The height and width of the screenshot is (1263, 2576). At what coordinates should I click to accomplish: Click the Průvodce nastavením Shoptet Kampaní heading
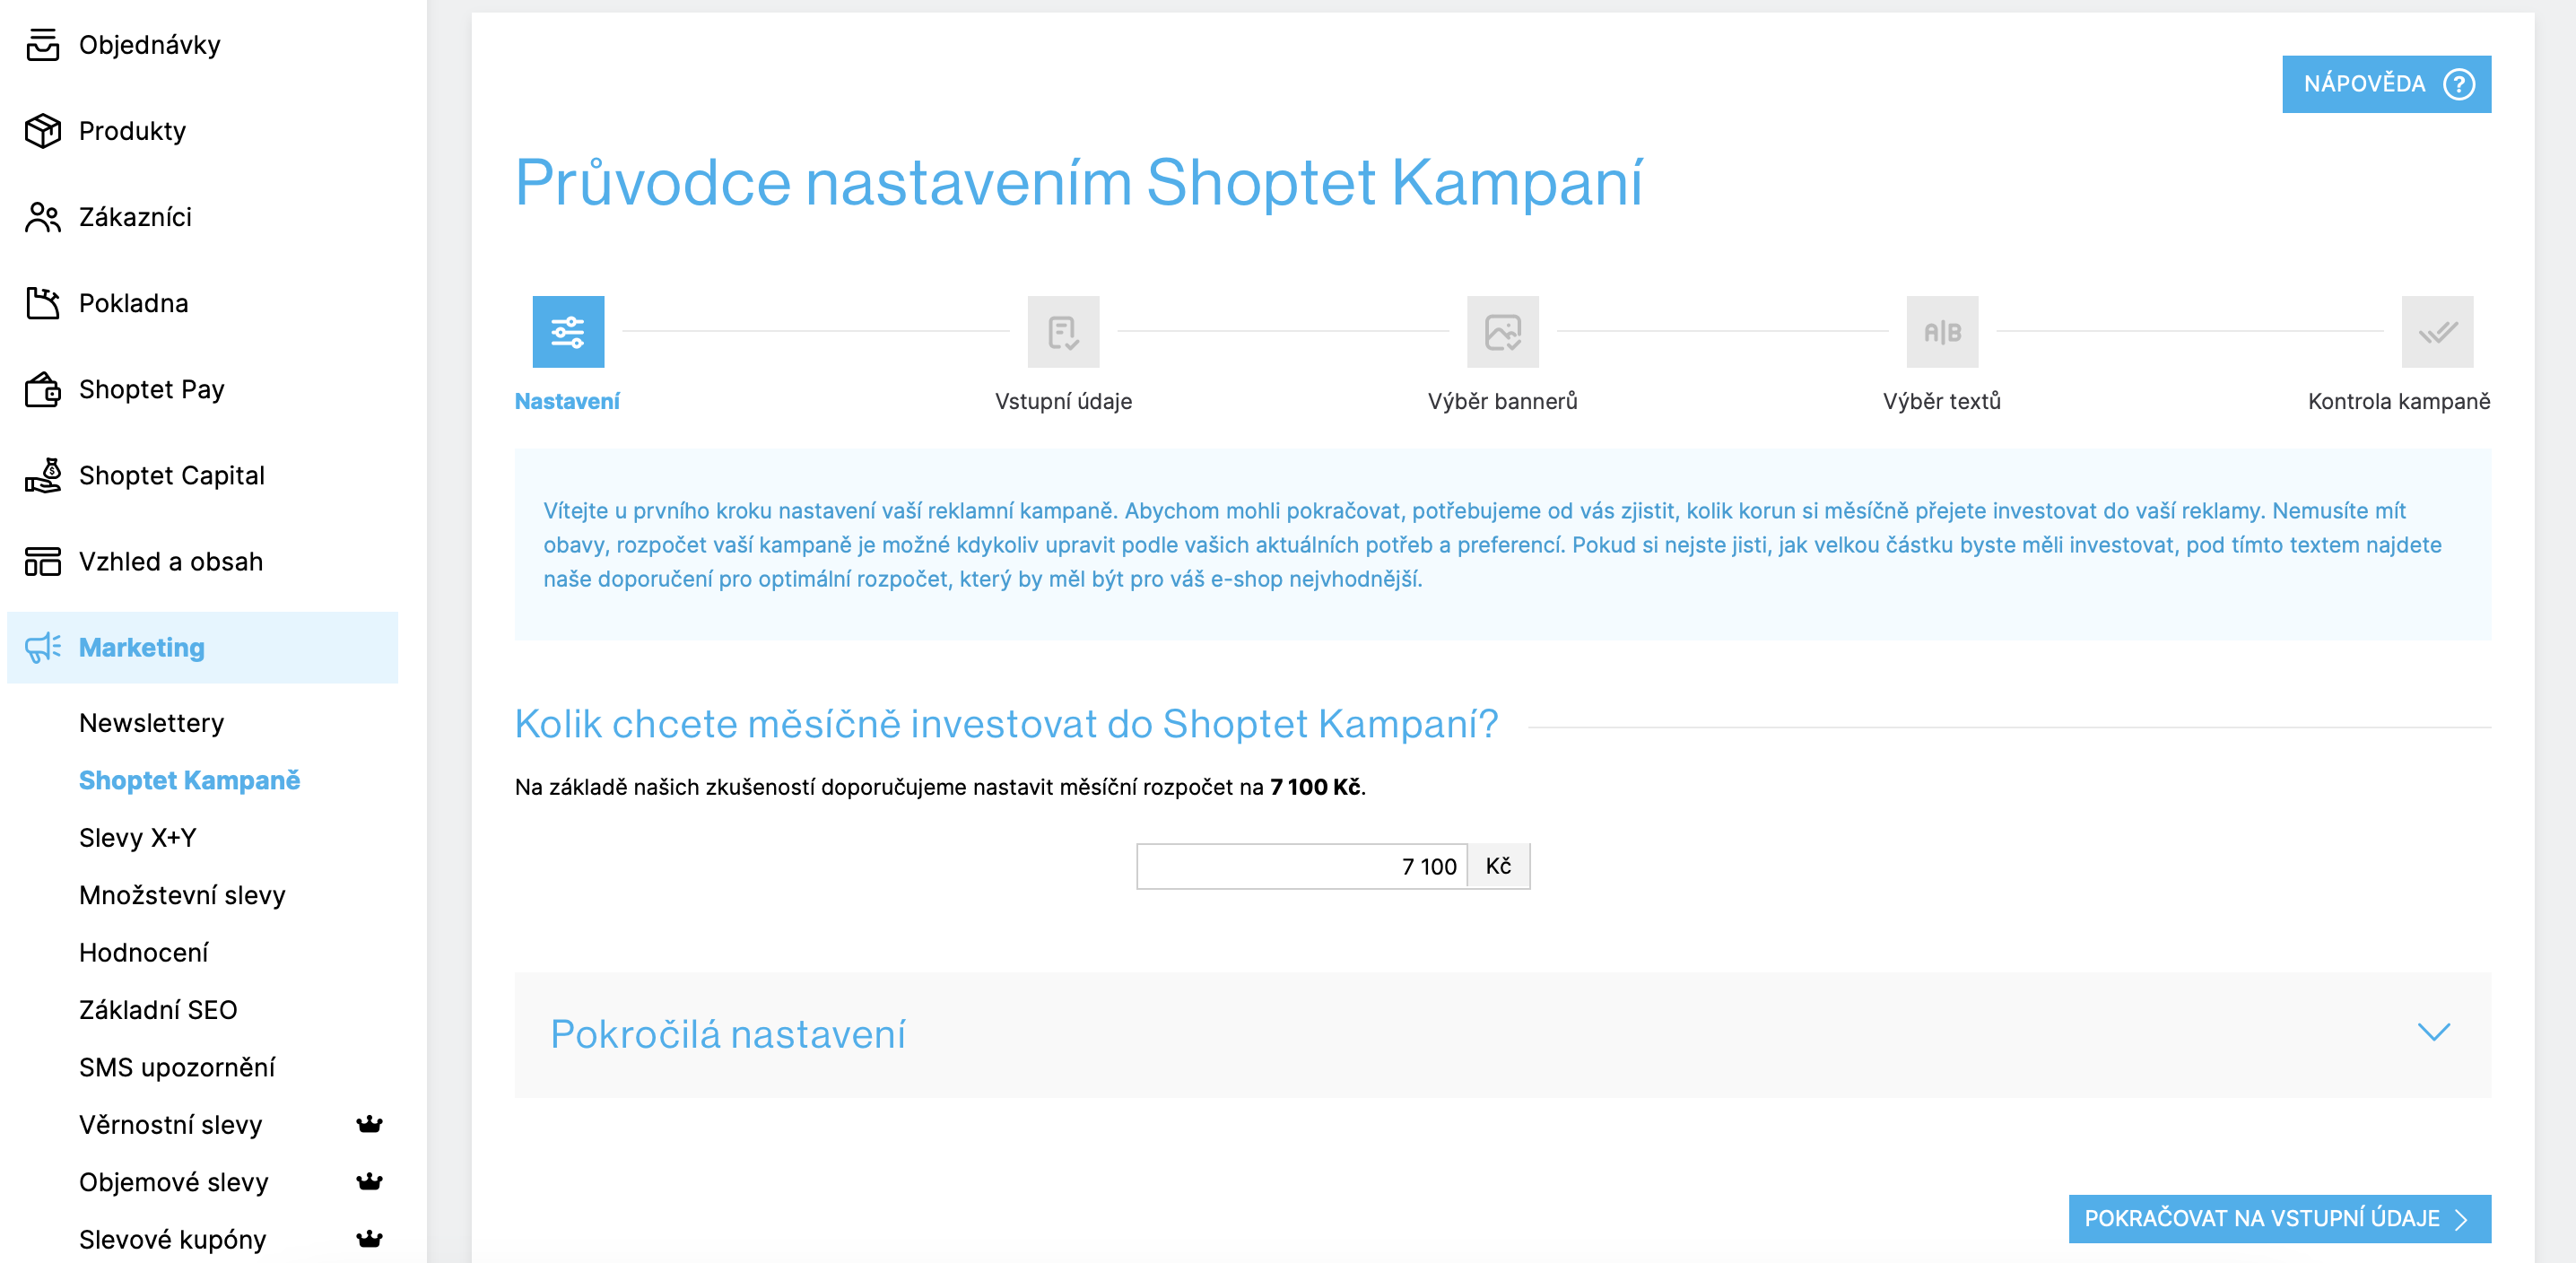pos(1079,183)
